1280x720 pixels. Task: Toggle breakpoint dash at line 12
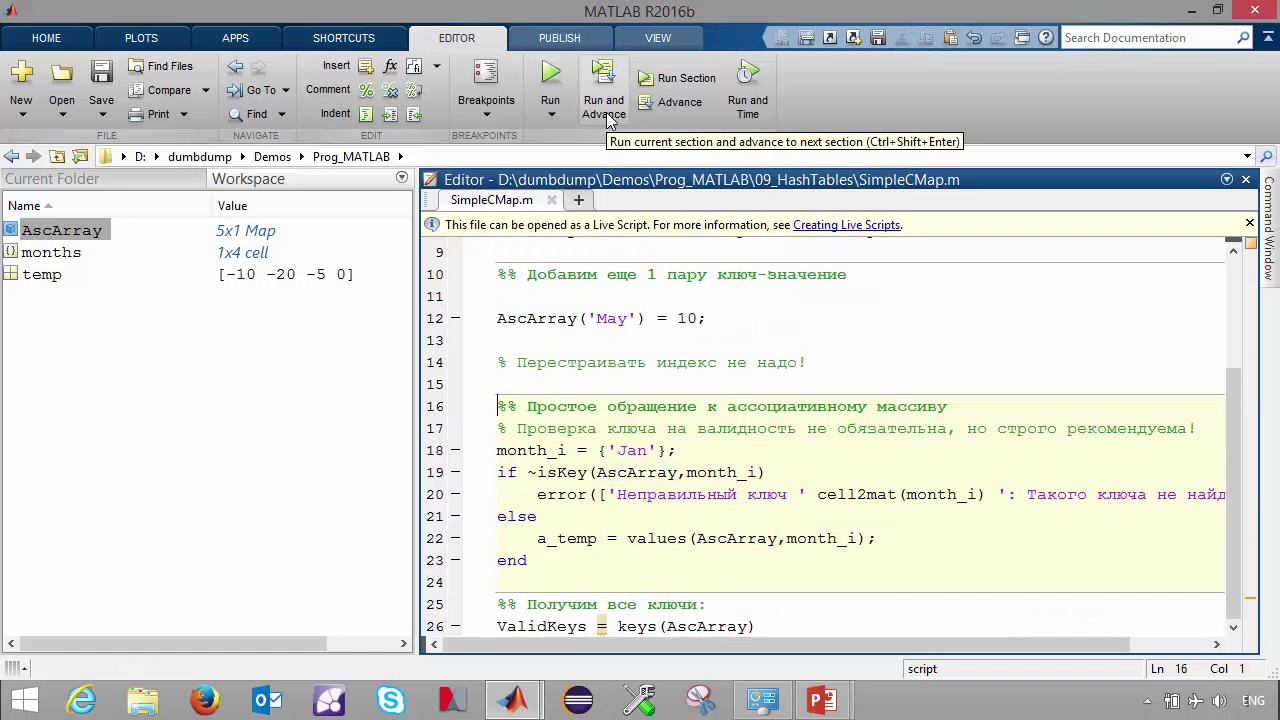point(455,318)
